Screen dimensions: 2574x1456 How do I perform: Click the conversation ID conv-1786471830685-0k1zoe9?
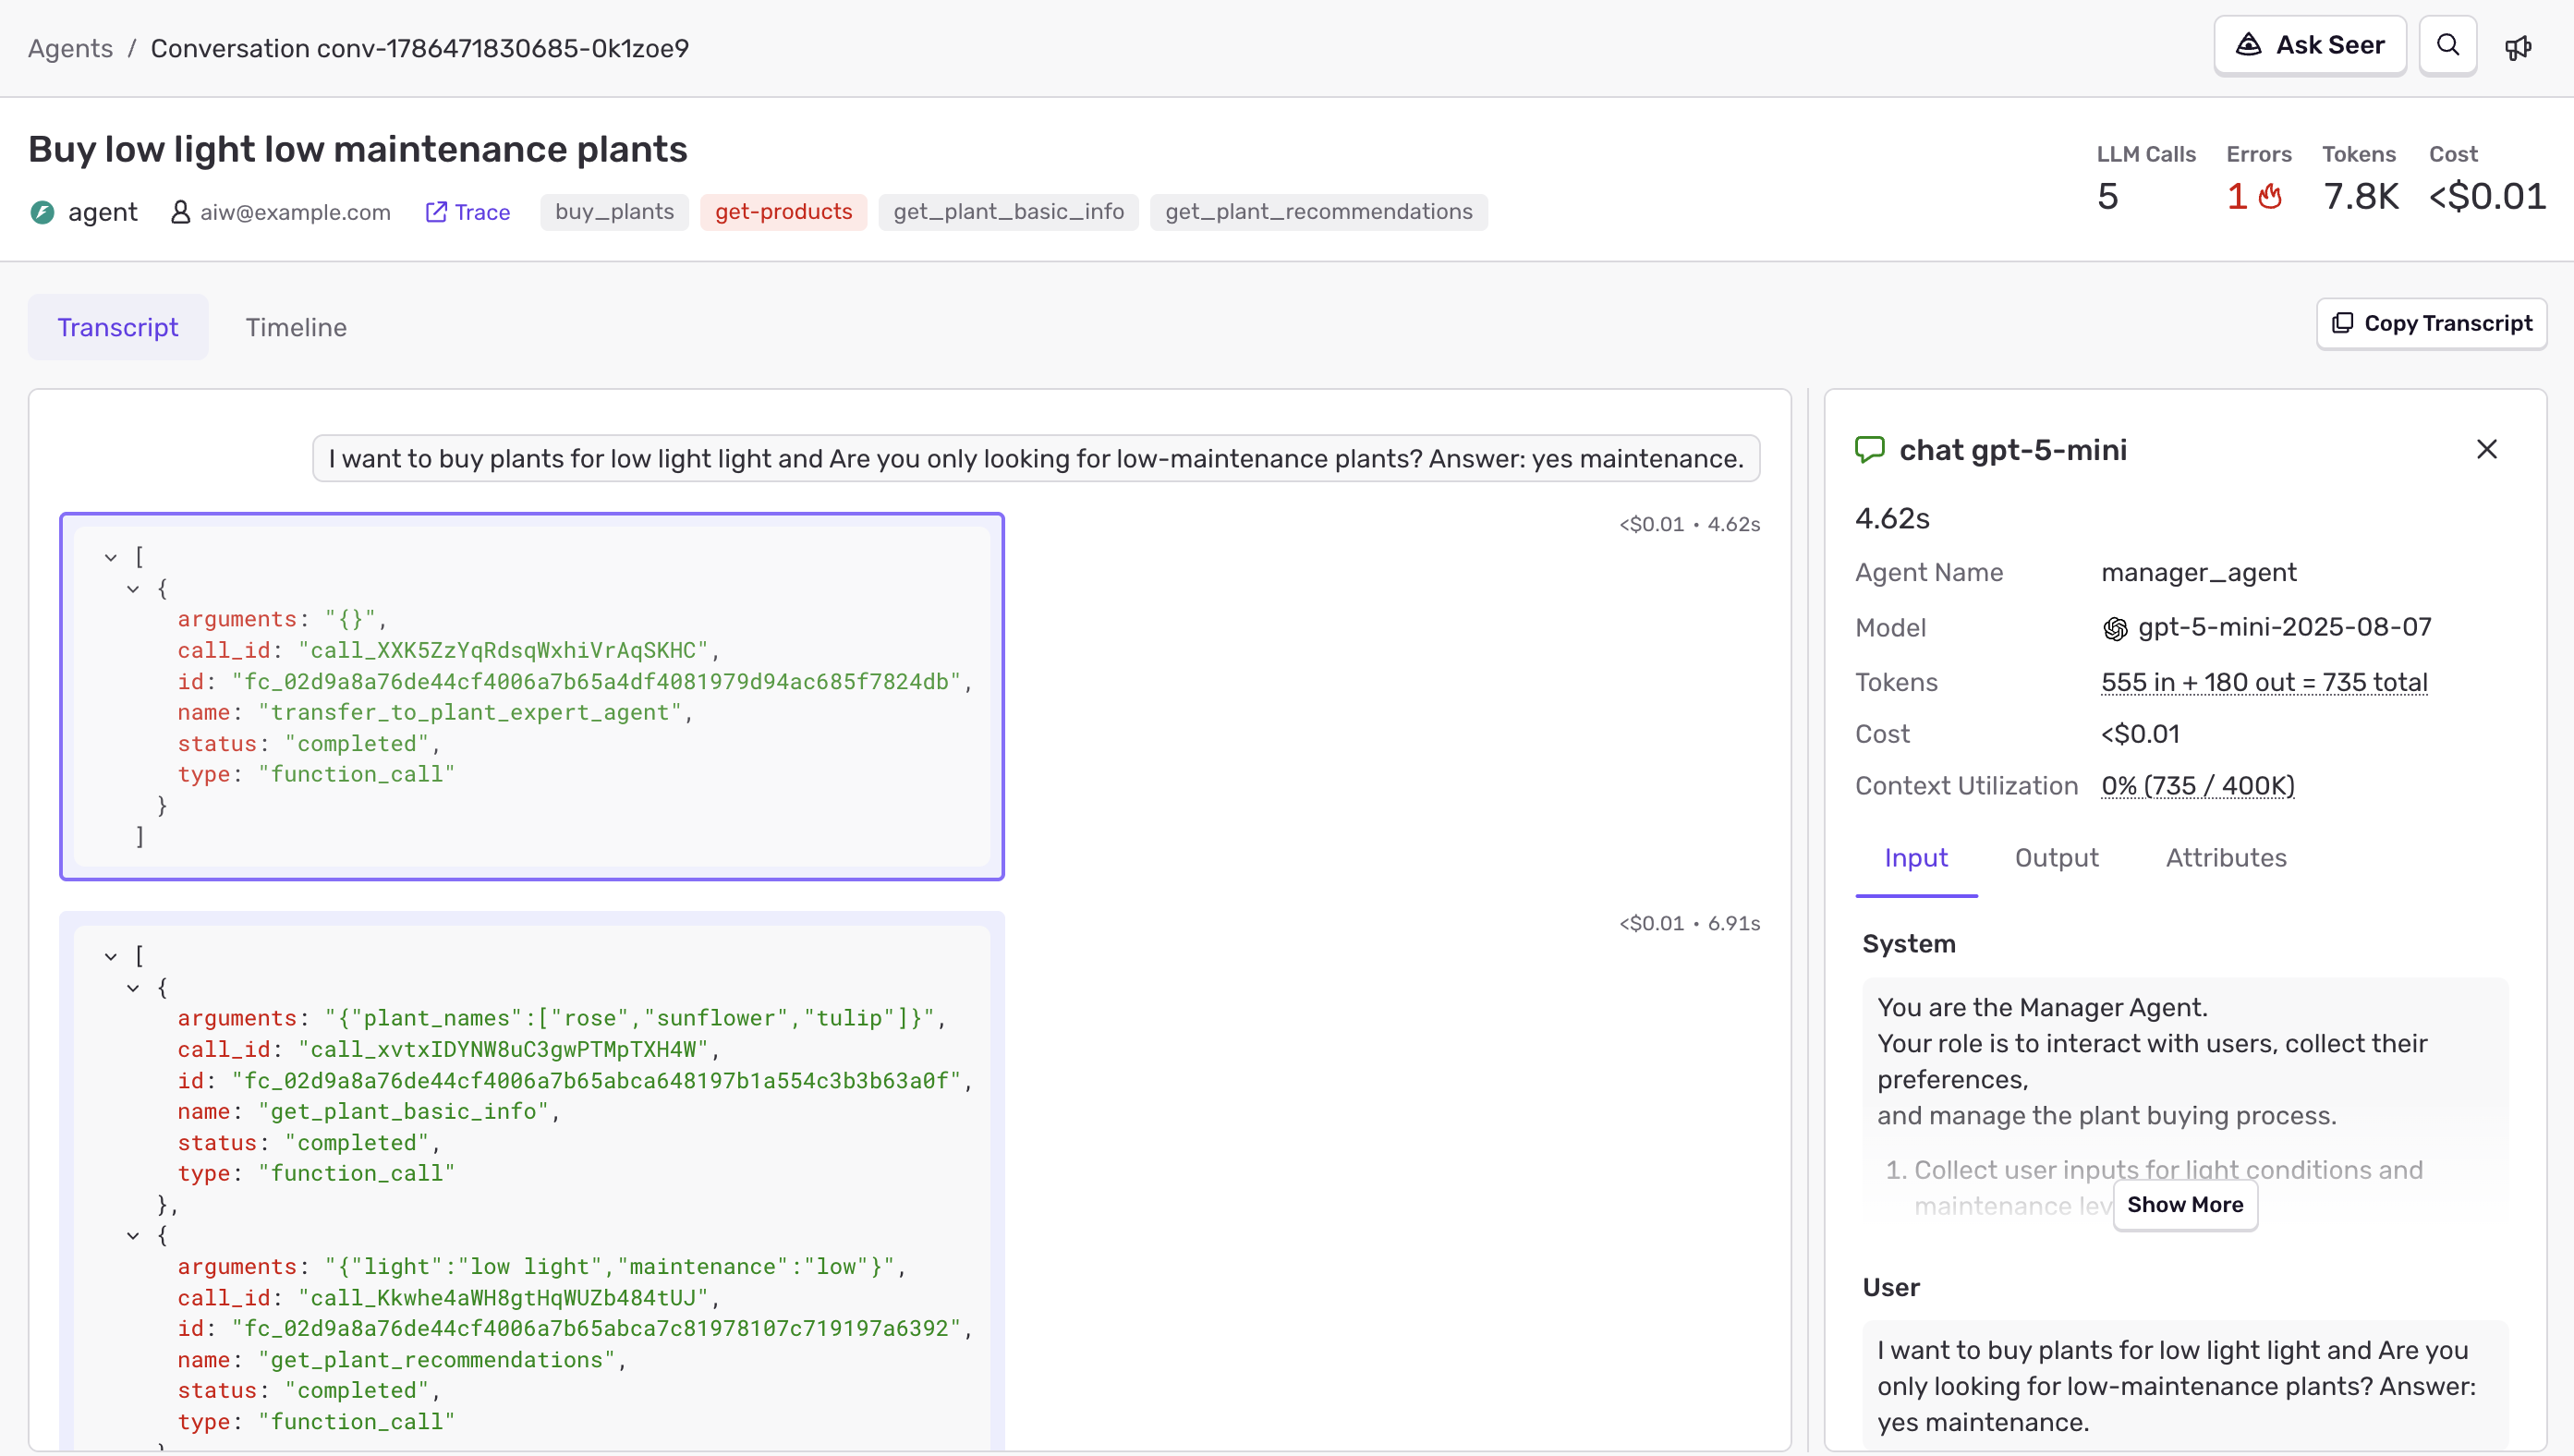[x=420, y=48]
